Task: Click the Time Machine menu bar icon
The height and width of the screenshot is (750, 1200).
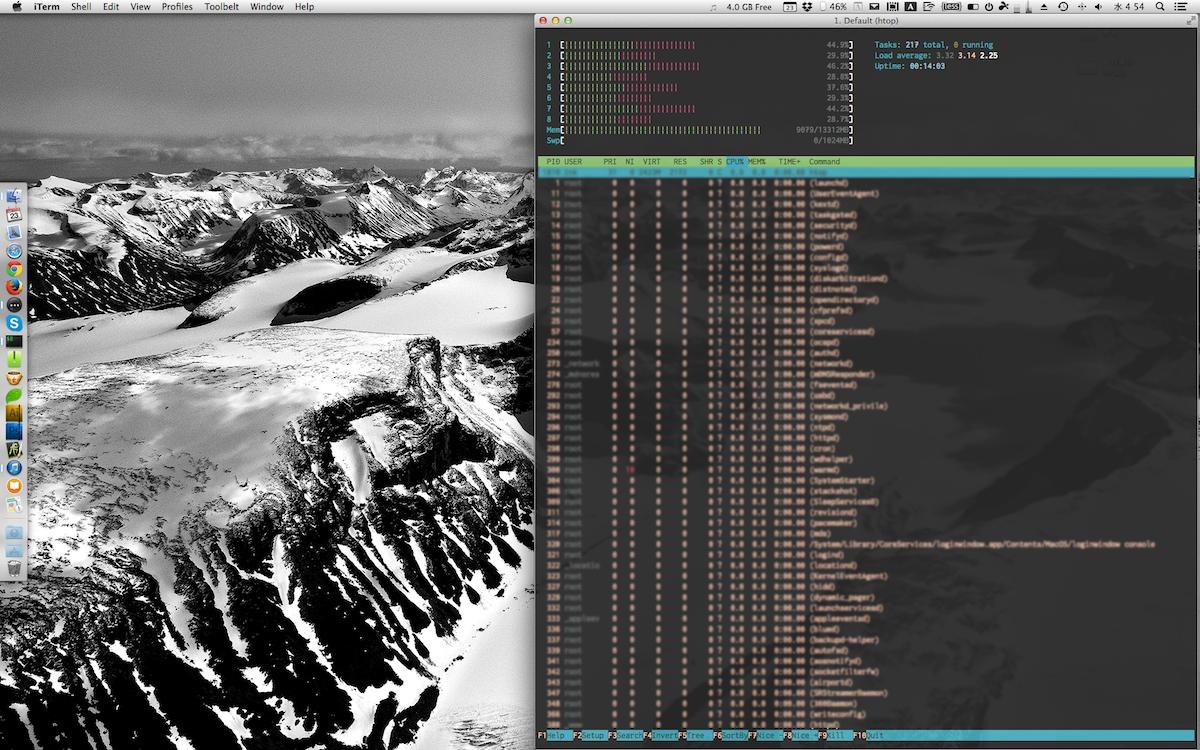Action: point(1063,6)
